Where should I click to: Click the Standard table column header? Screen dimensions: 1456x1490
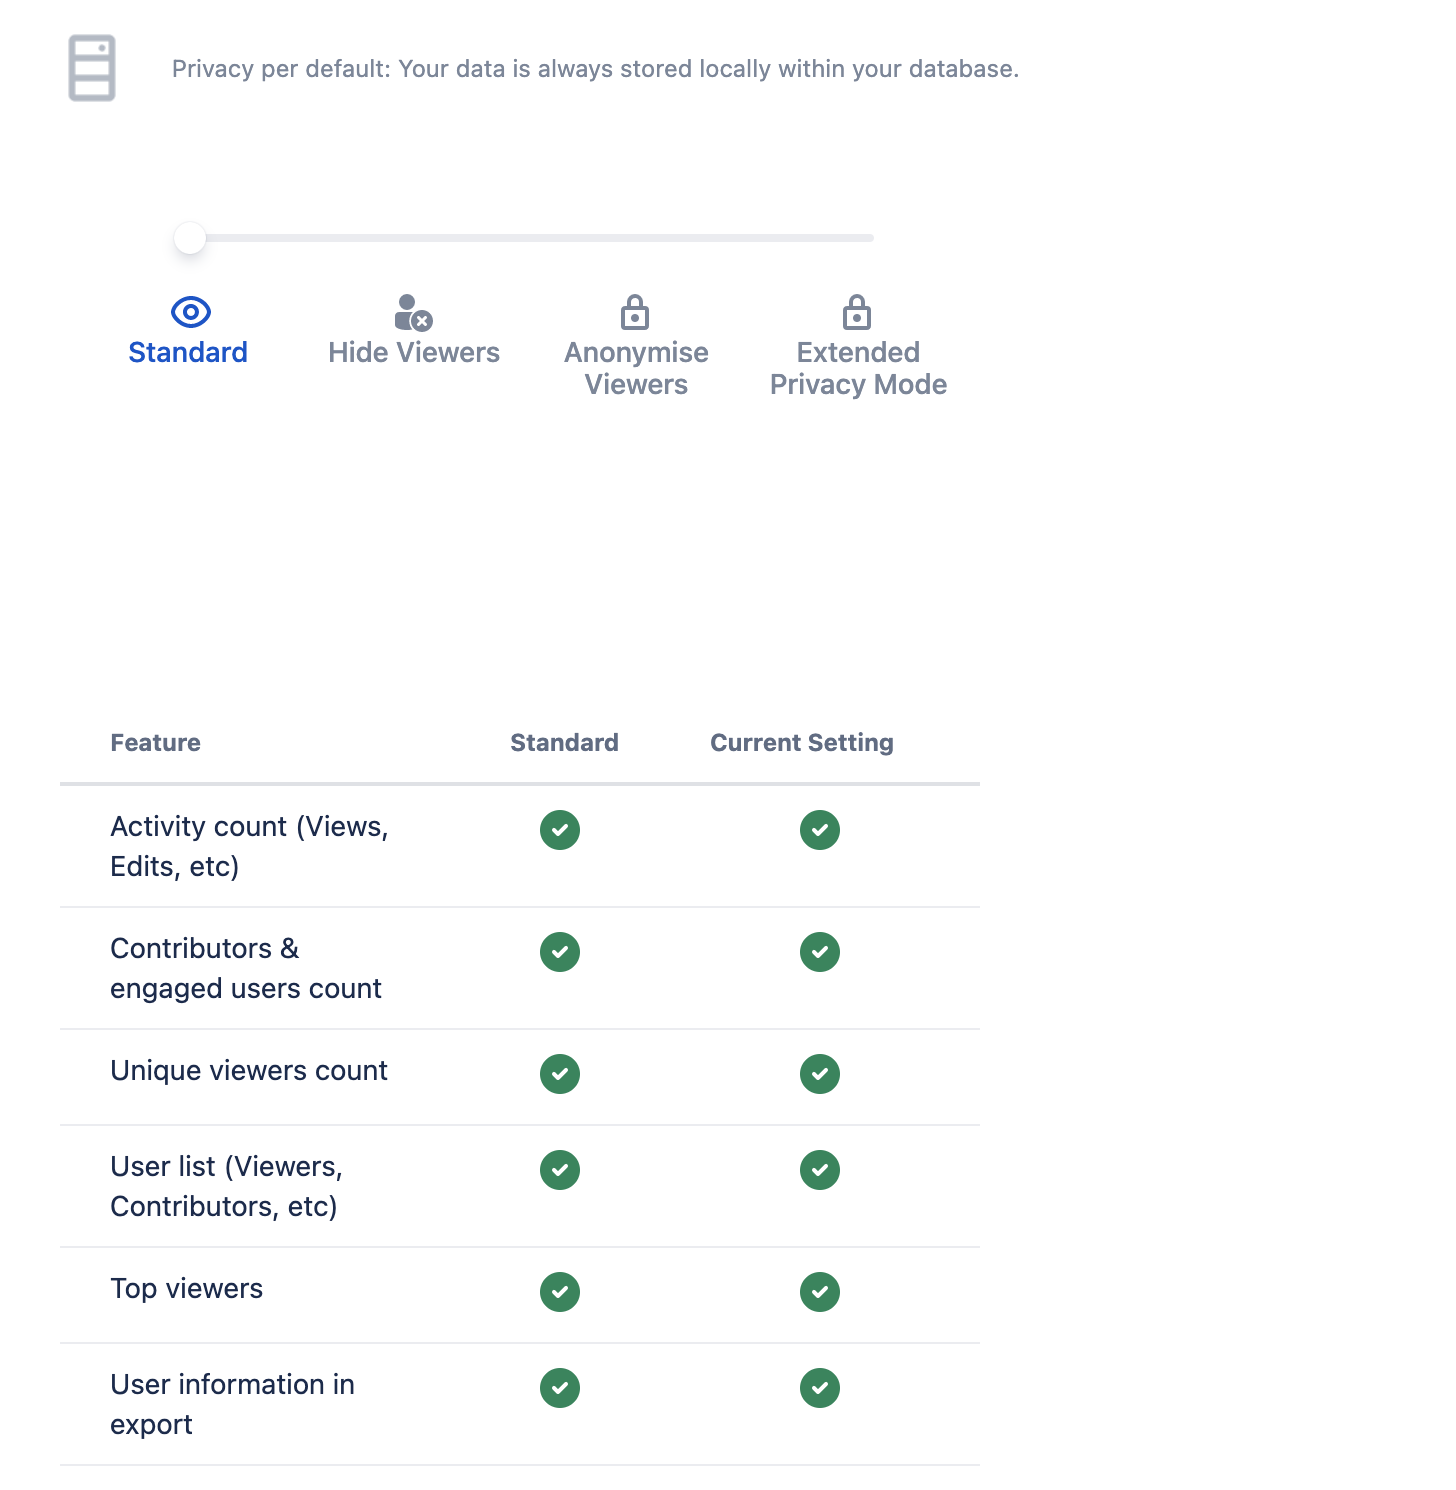click(x=564, y=743)
